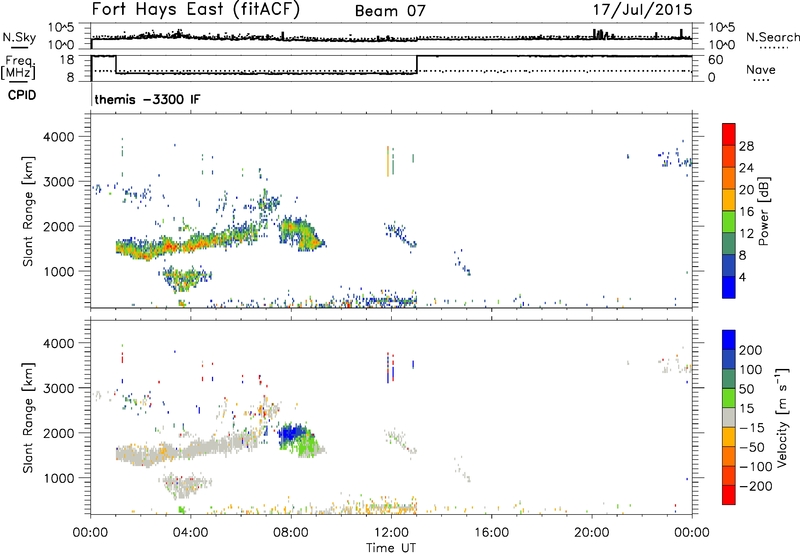Click the '28' tick on Power scale

coord(746,146)
